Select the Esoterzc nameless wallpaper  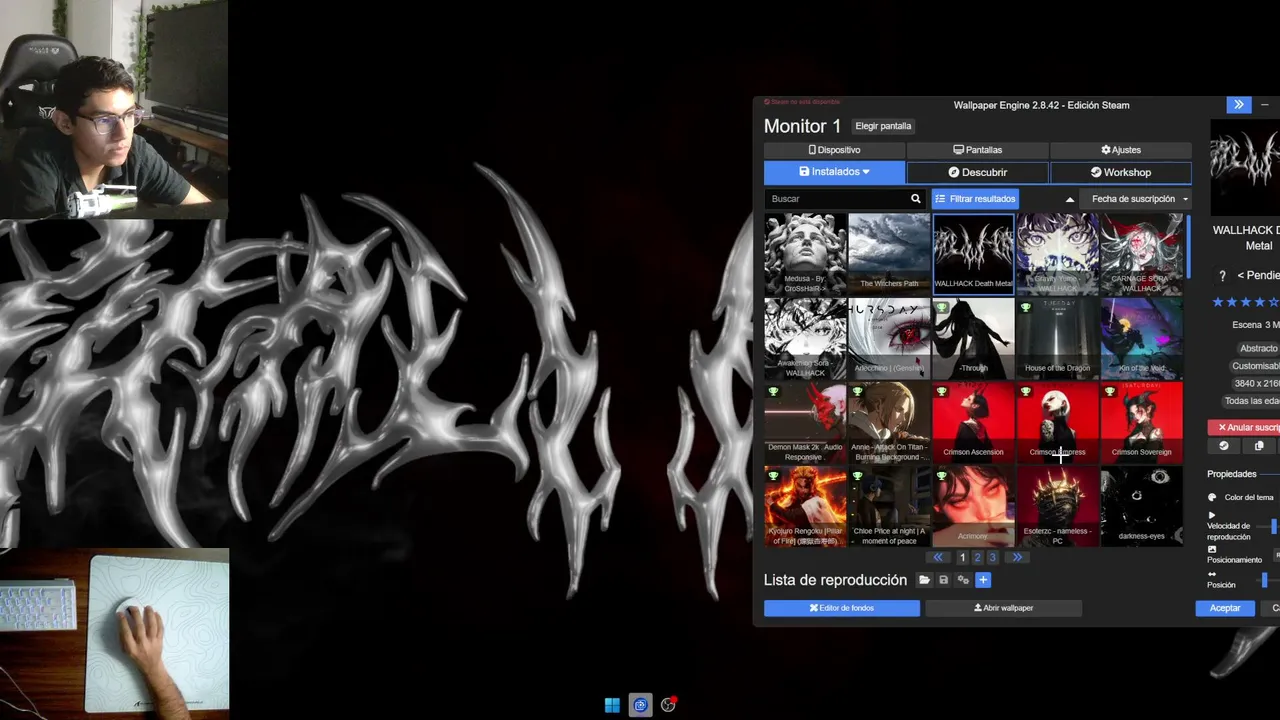(1057, 506)
